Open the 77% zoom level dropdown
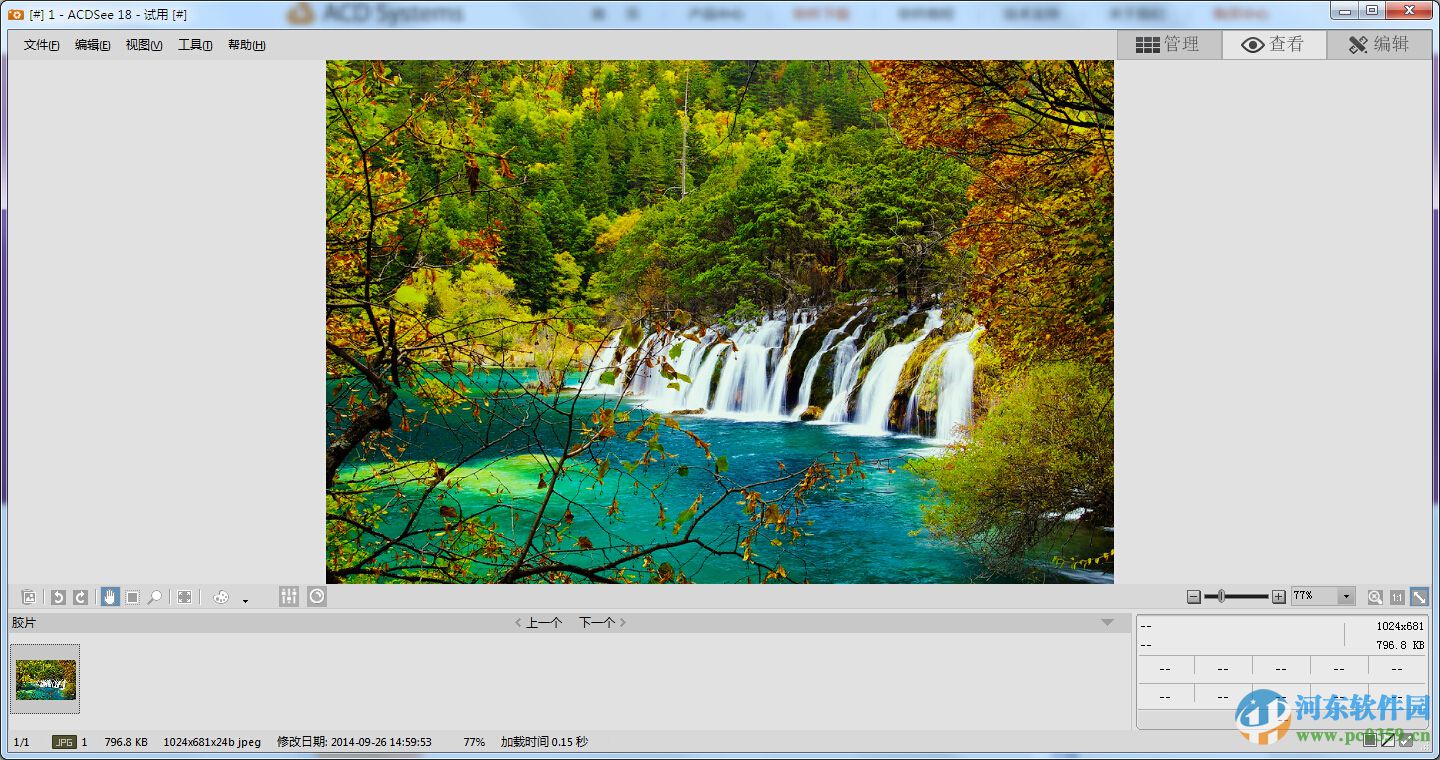Image resolution: width=1440 pixels, height=760 pixels. [1346, 596]
